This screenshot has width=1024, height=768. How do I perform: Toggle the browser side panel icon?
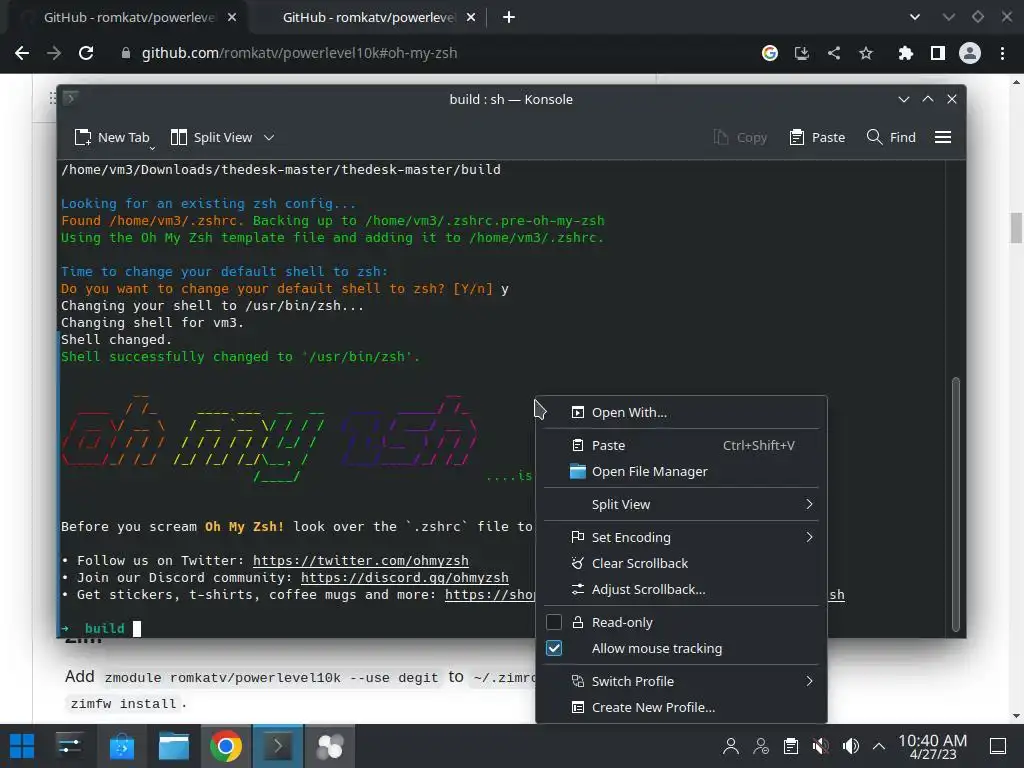pyautogui.click(x=938, y=53)
